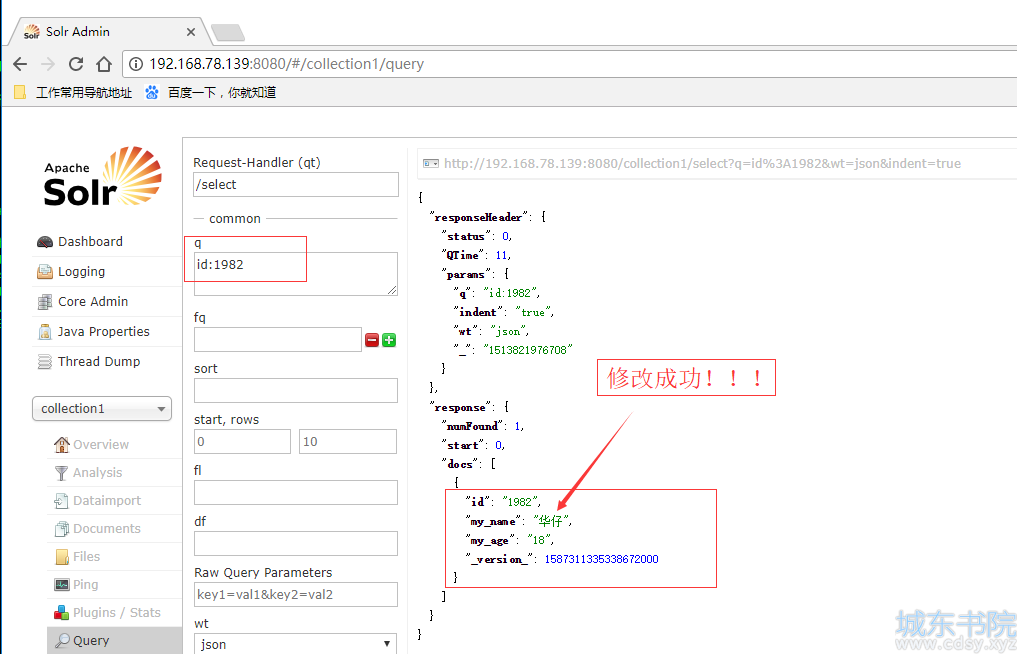Open the Dashboard page
The image size is (1017, 654).
click(x=90, y=241)
